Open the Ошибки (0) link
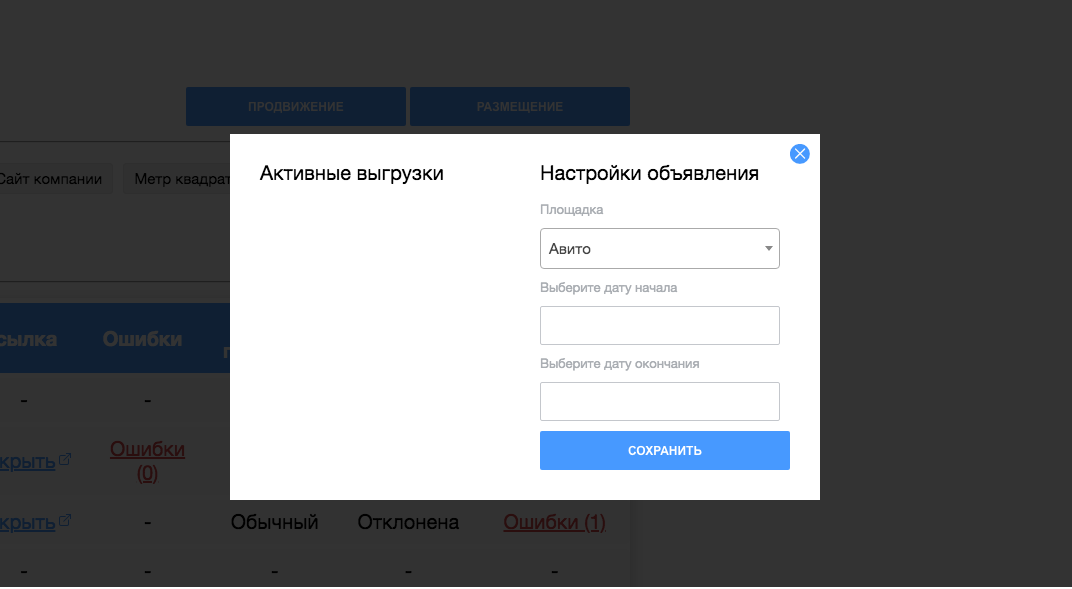Viewport: 1072px width, 589px height. click(147, 461)
